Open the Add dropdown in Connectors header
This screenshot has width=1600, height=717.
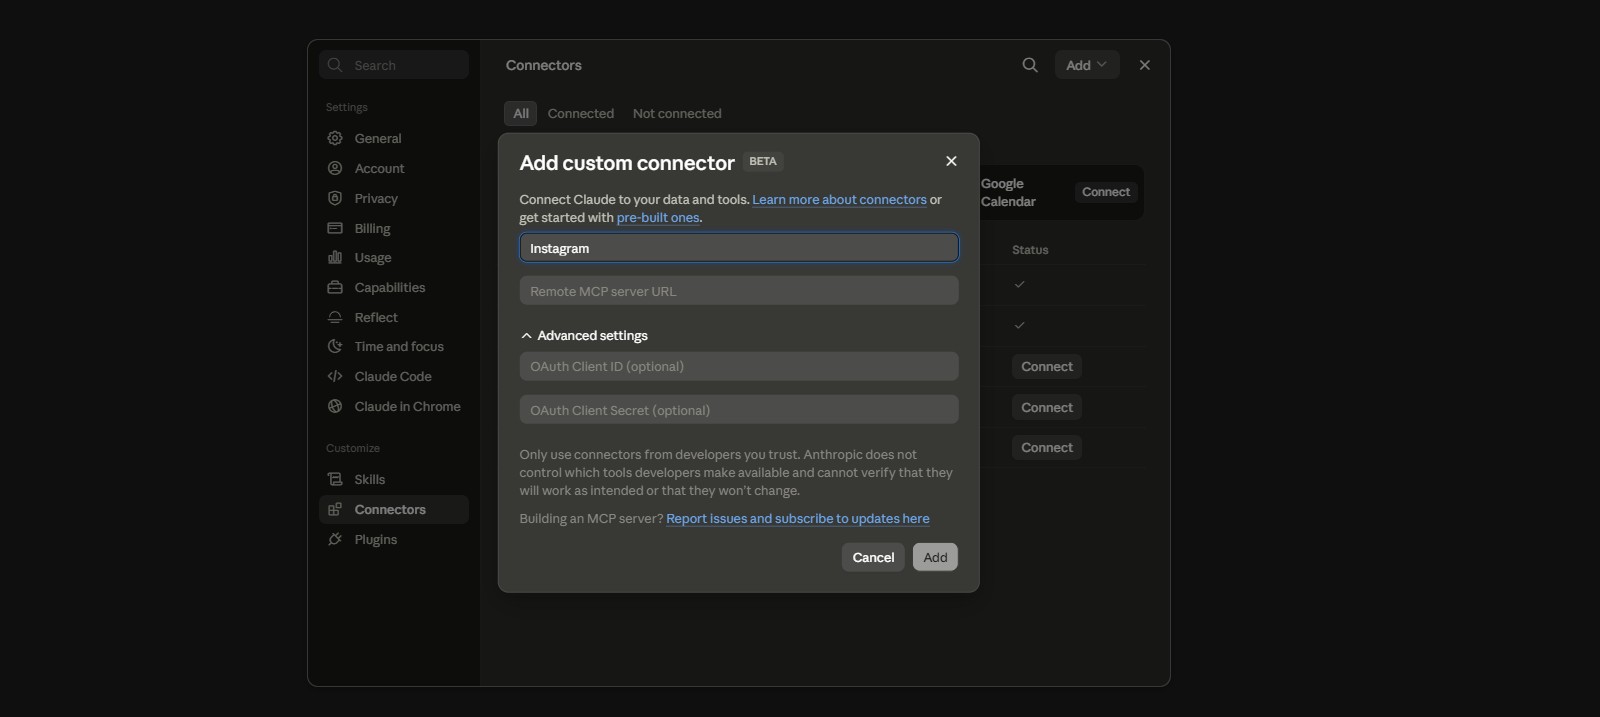(x=1087, y=65)
